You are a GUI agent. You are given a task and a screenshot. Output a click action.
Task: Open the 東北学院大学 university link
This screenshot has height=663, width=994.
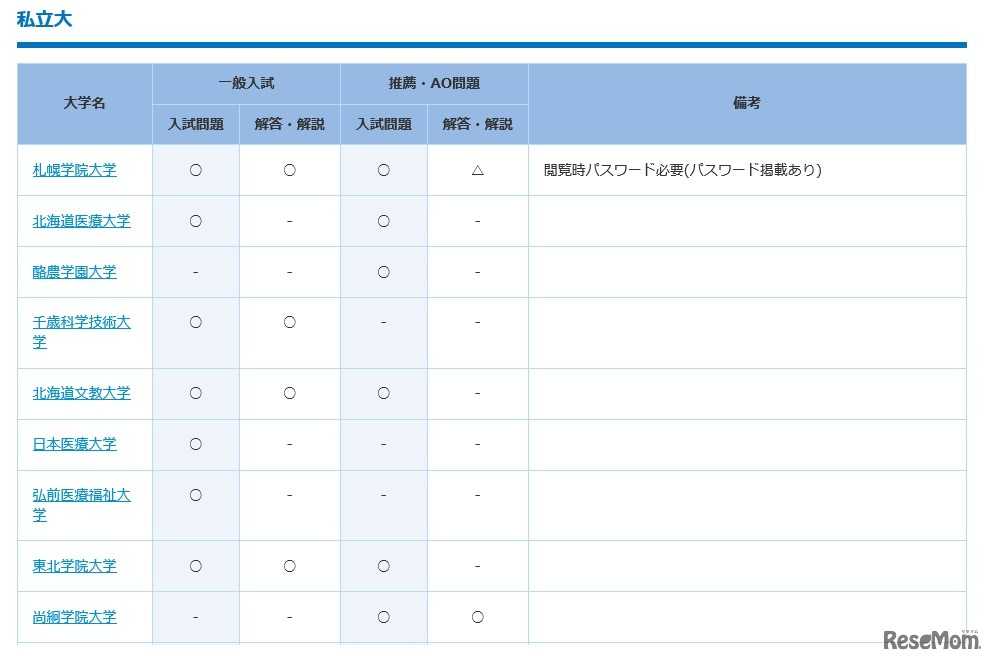[x=75, y=565]
